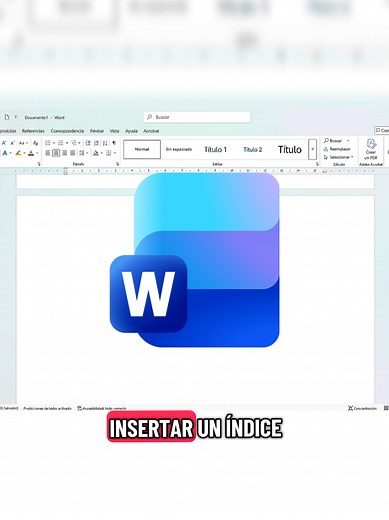Screen dimensions: 389x520
Task: Click the borders icon
Action: tap(109, 153)
